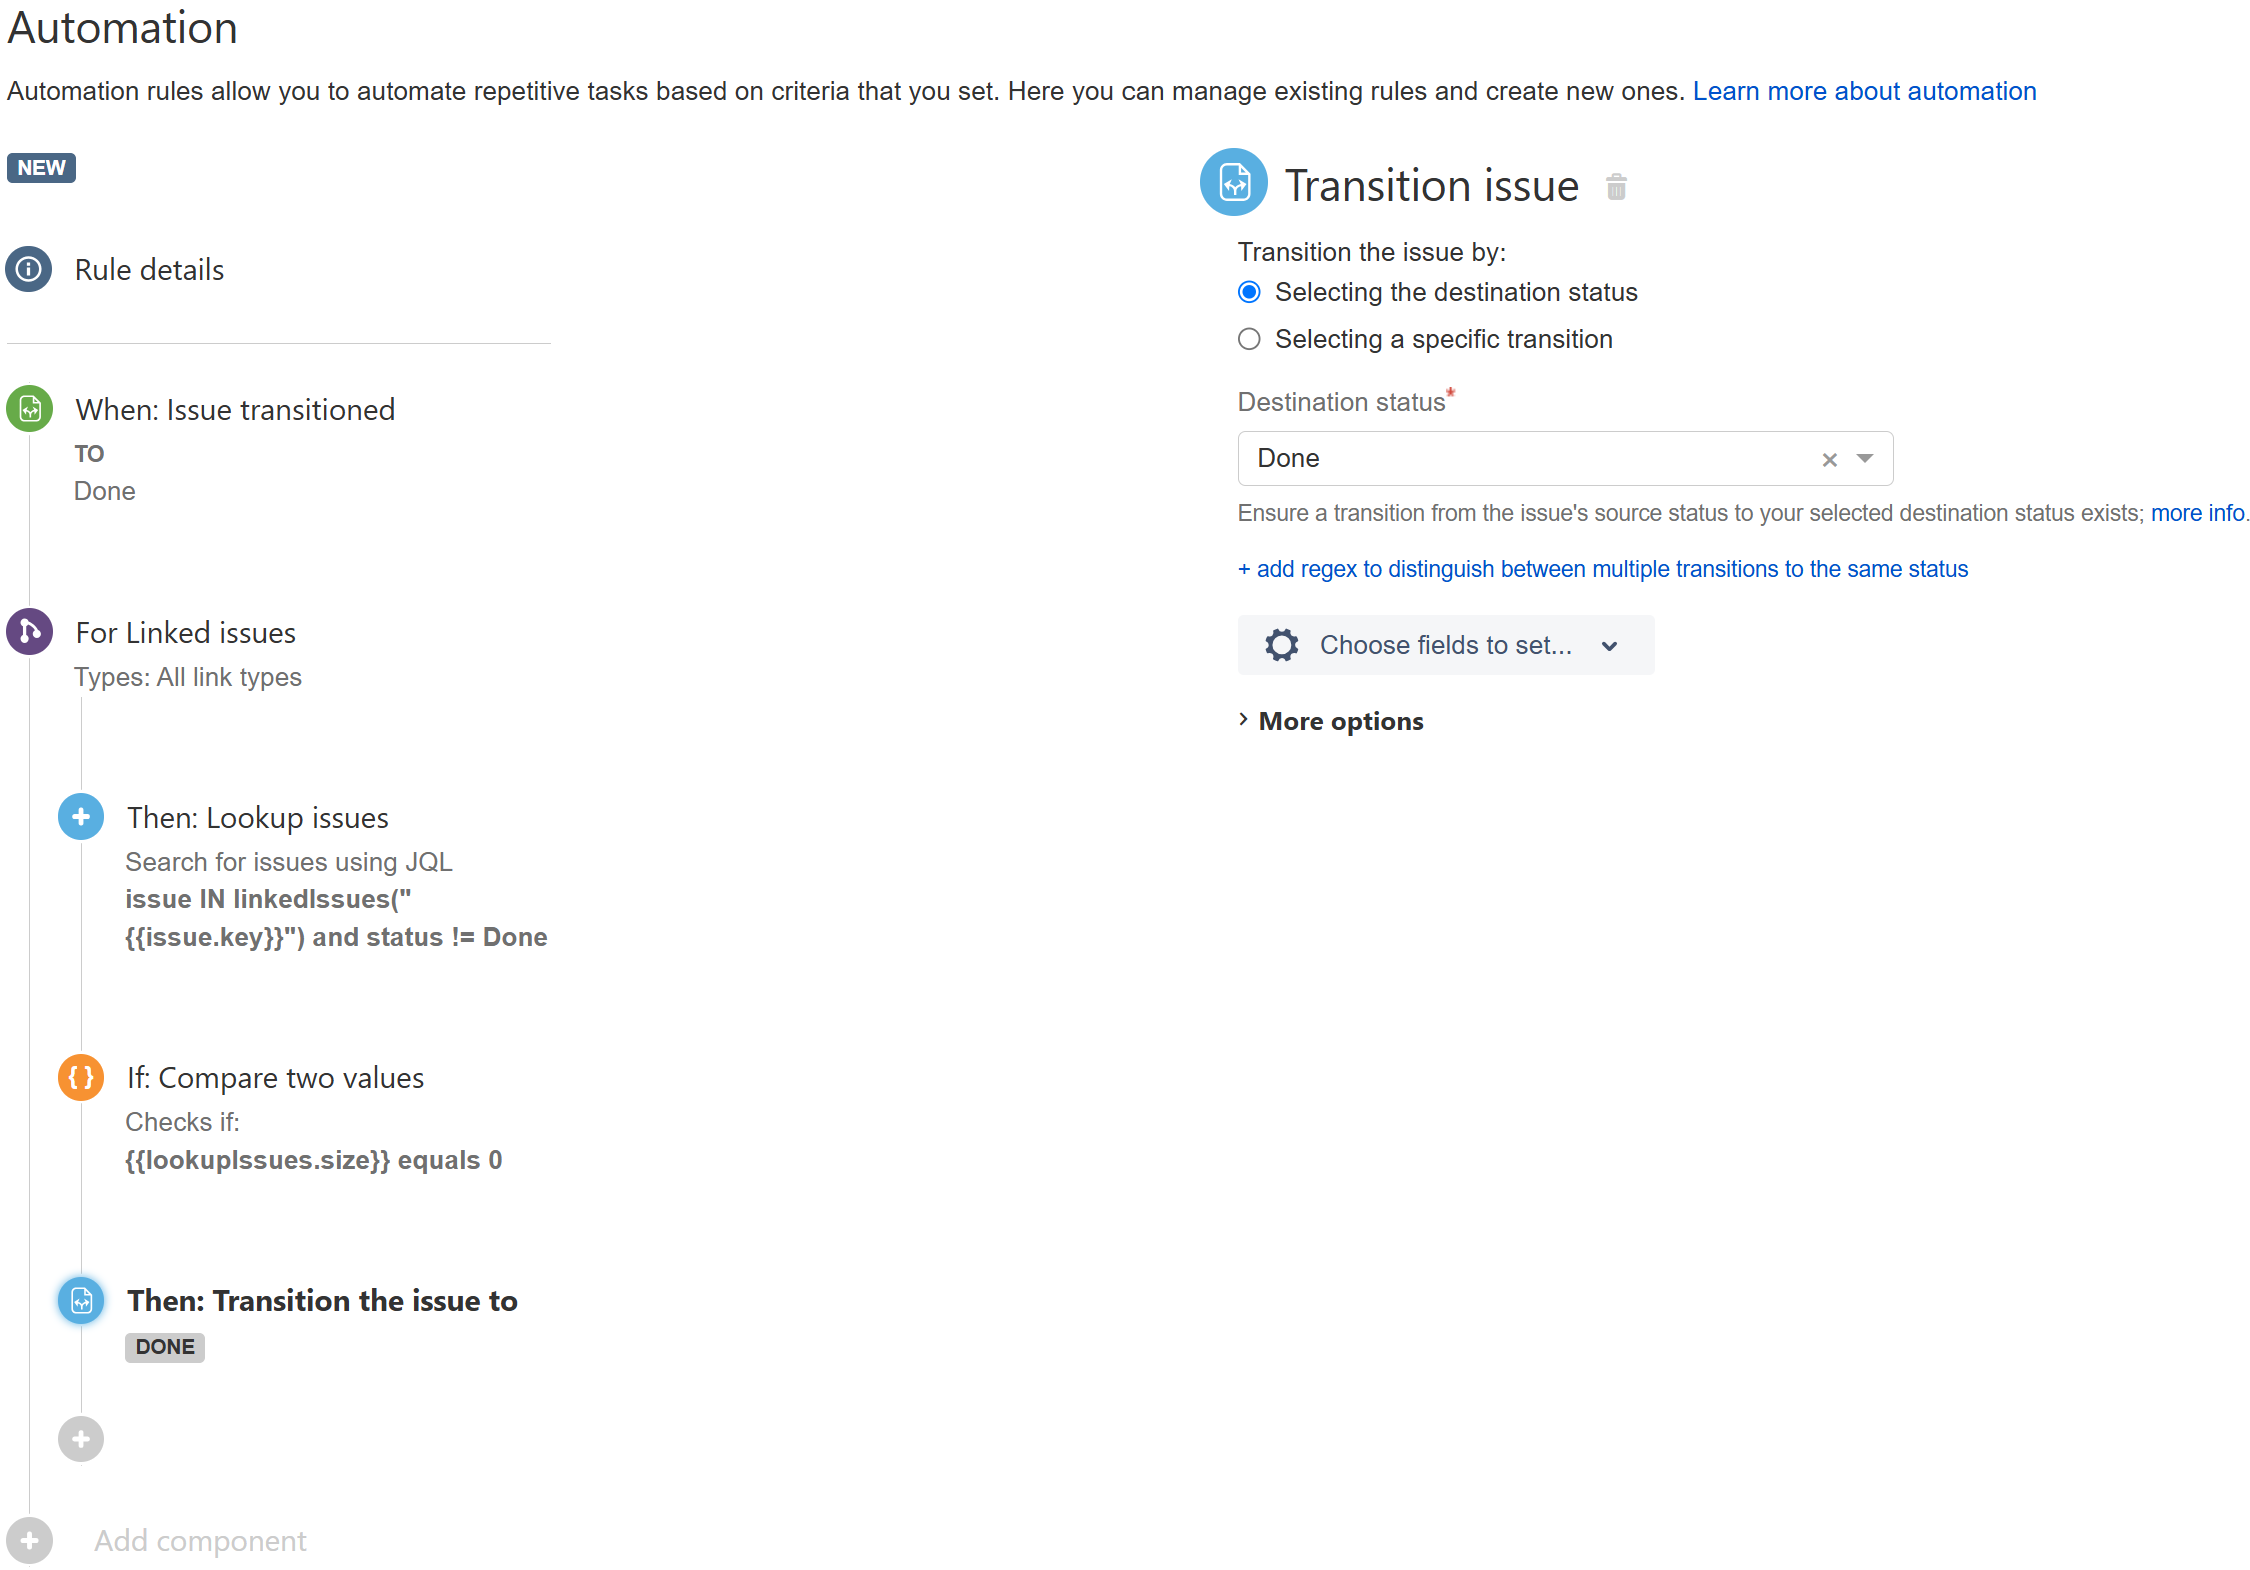The width and height of the screenshot is (2250, 1570).
Task: Open the Destination status dropdown
Action: 1865,459
